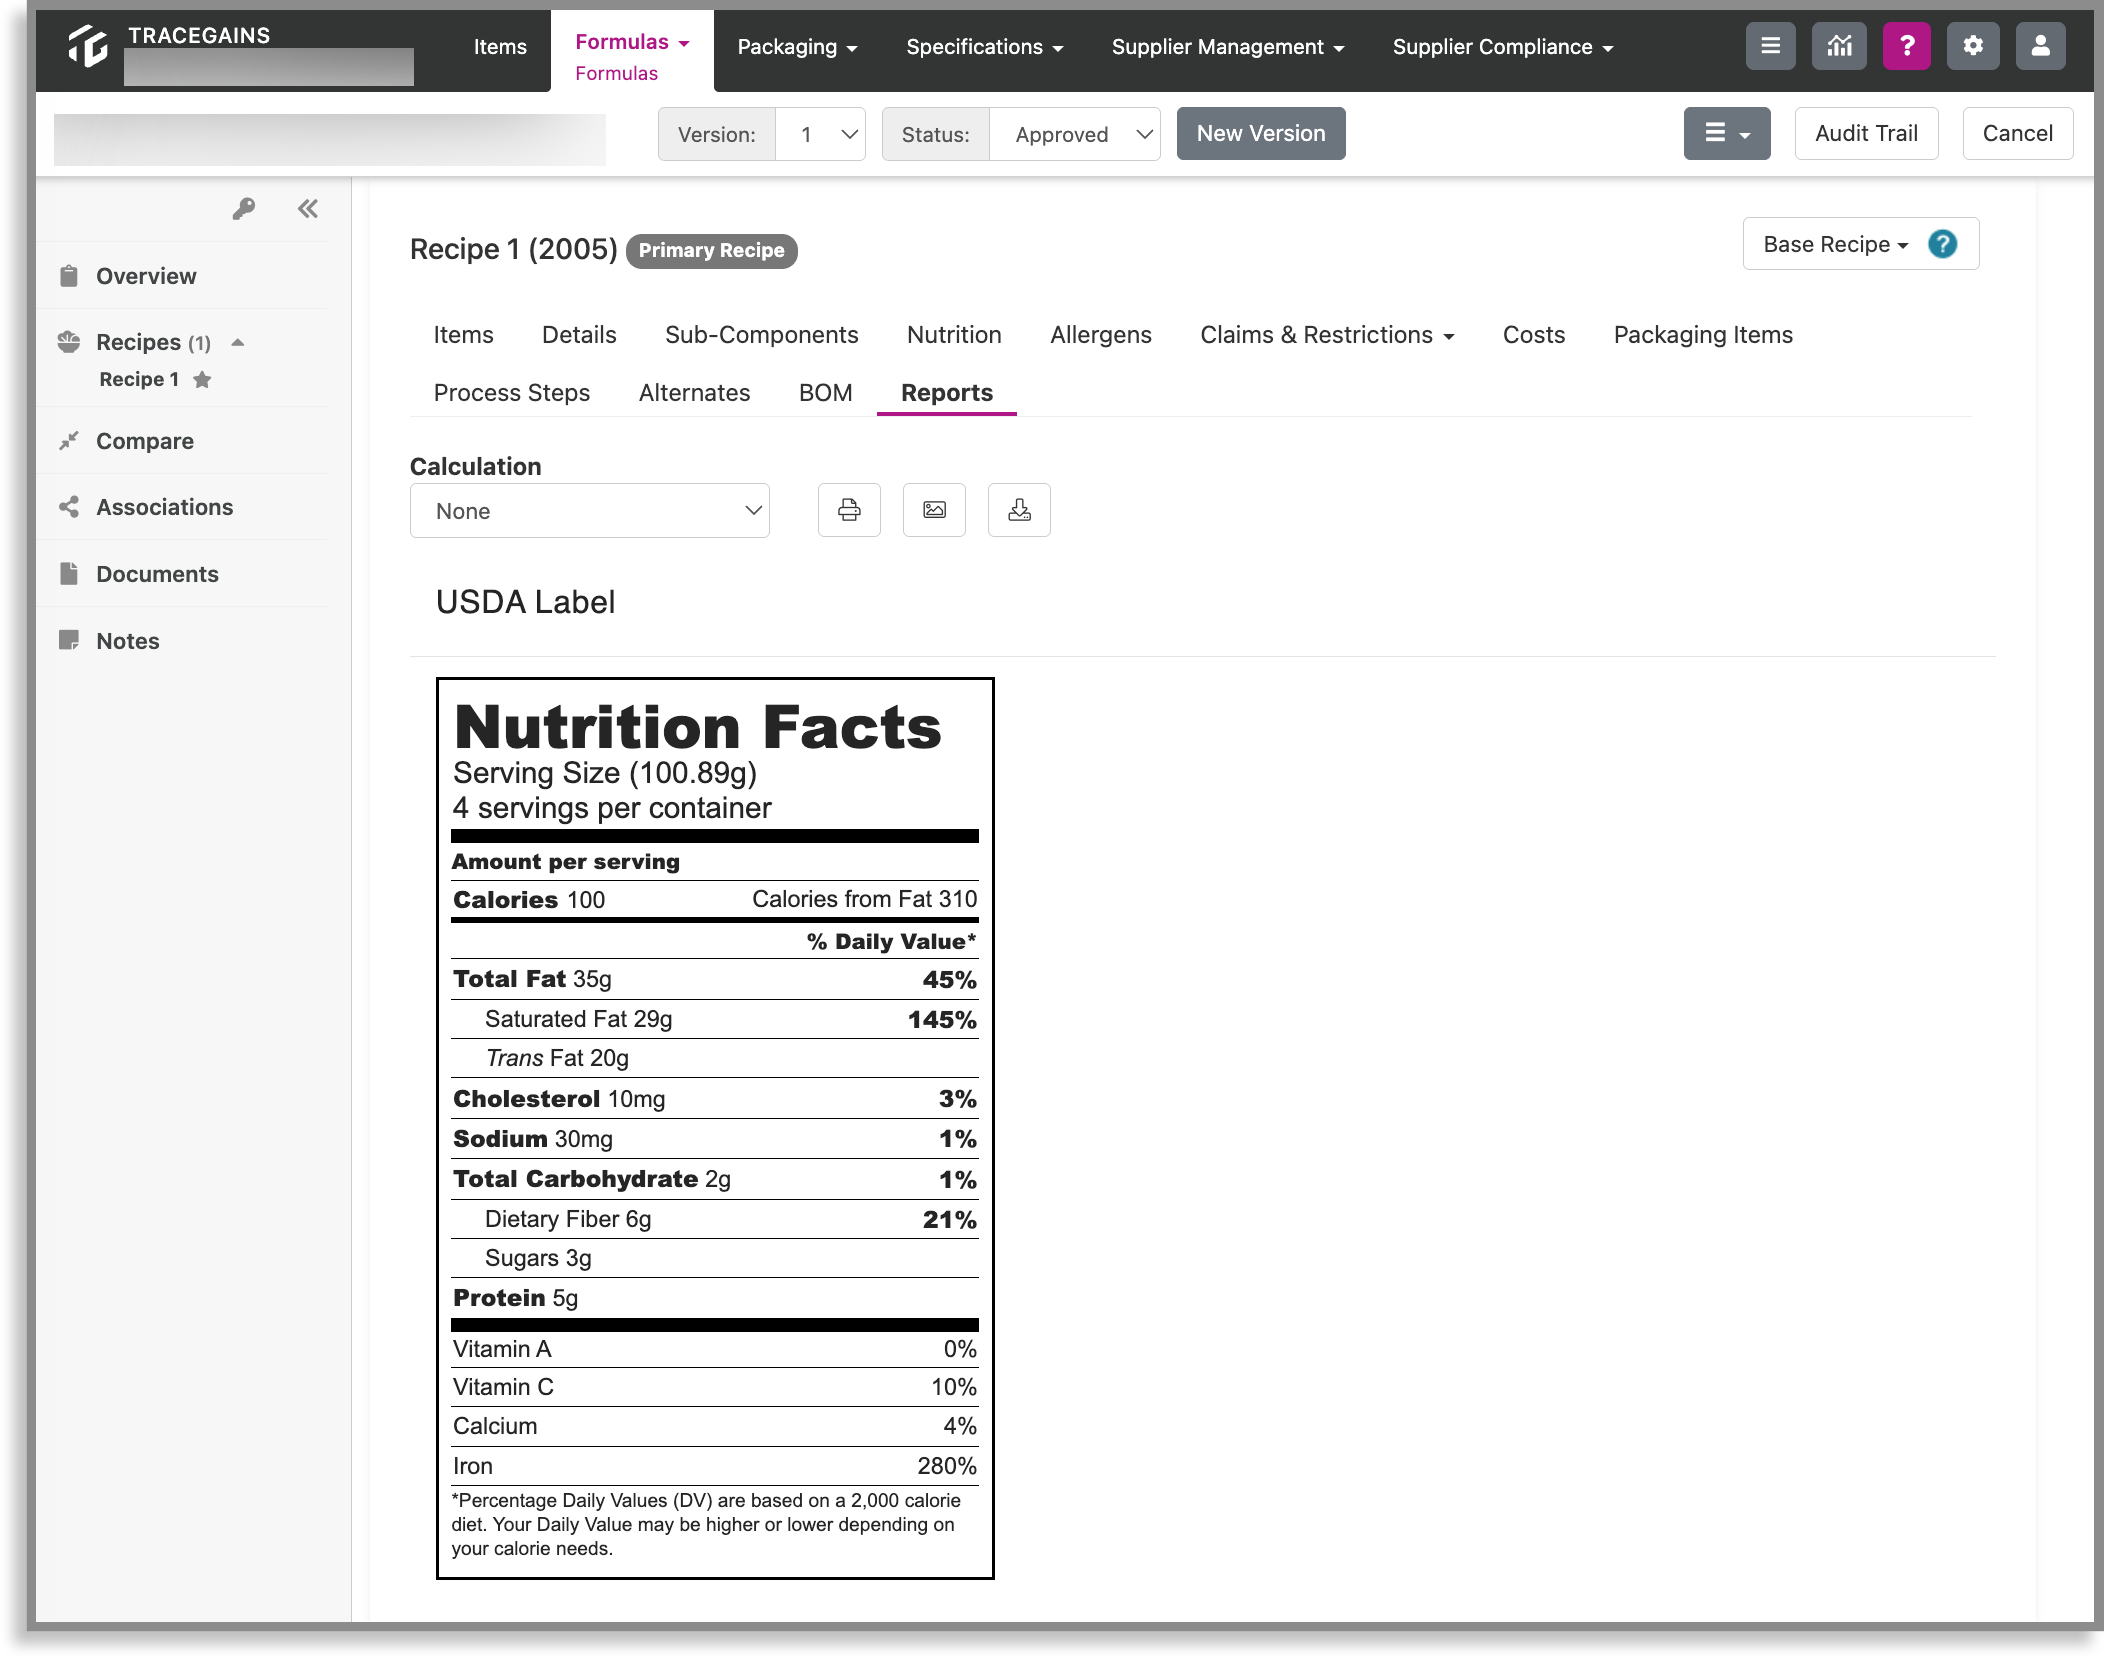Click the Formulas sub-link under navigation

pos(616,73)
